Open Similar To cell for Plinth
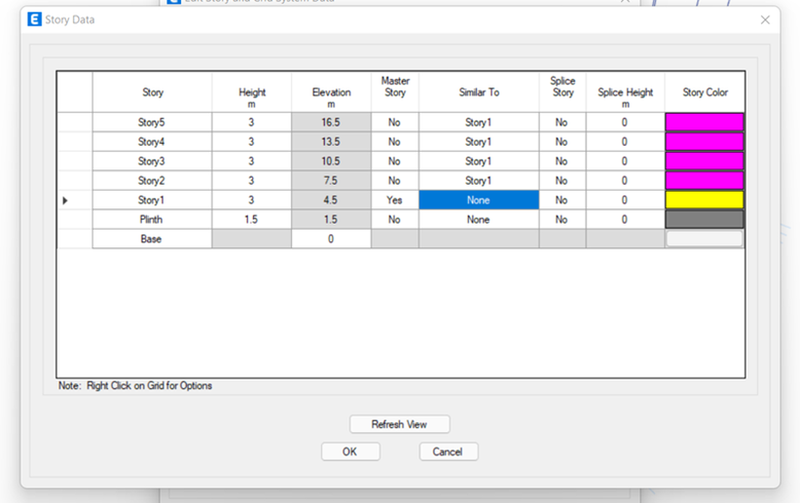The width and height of the screenshot is (800, 503). (x=479, y=219)
